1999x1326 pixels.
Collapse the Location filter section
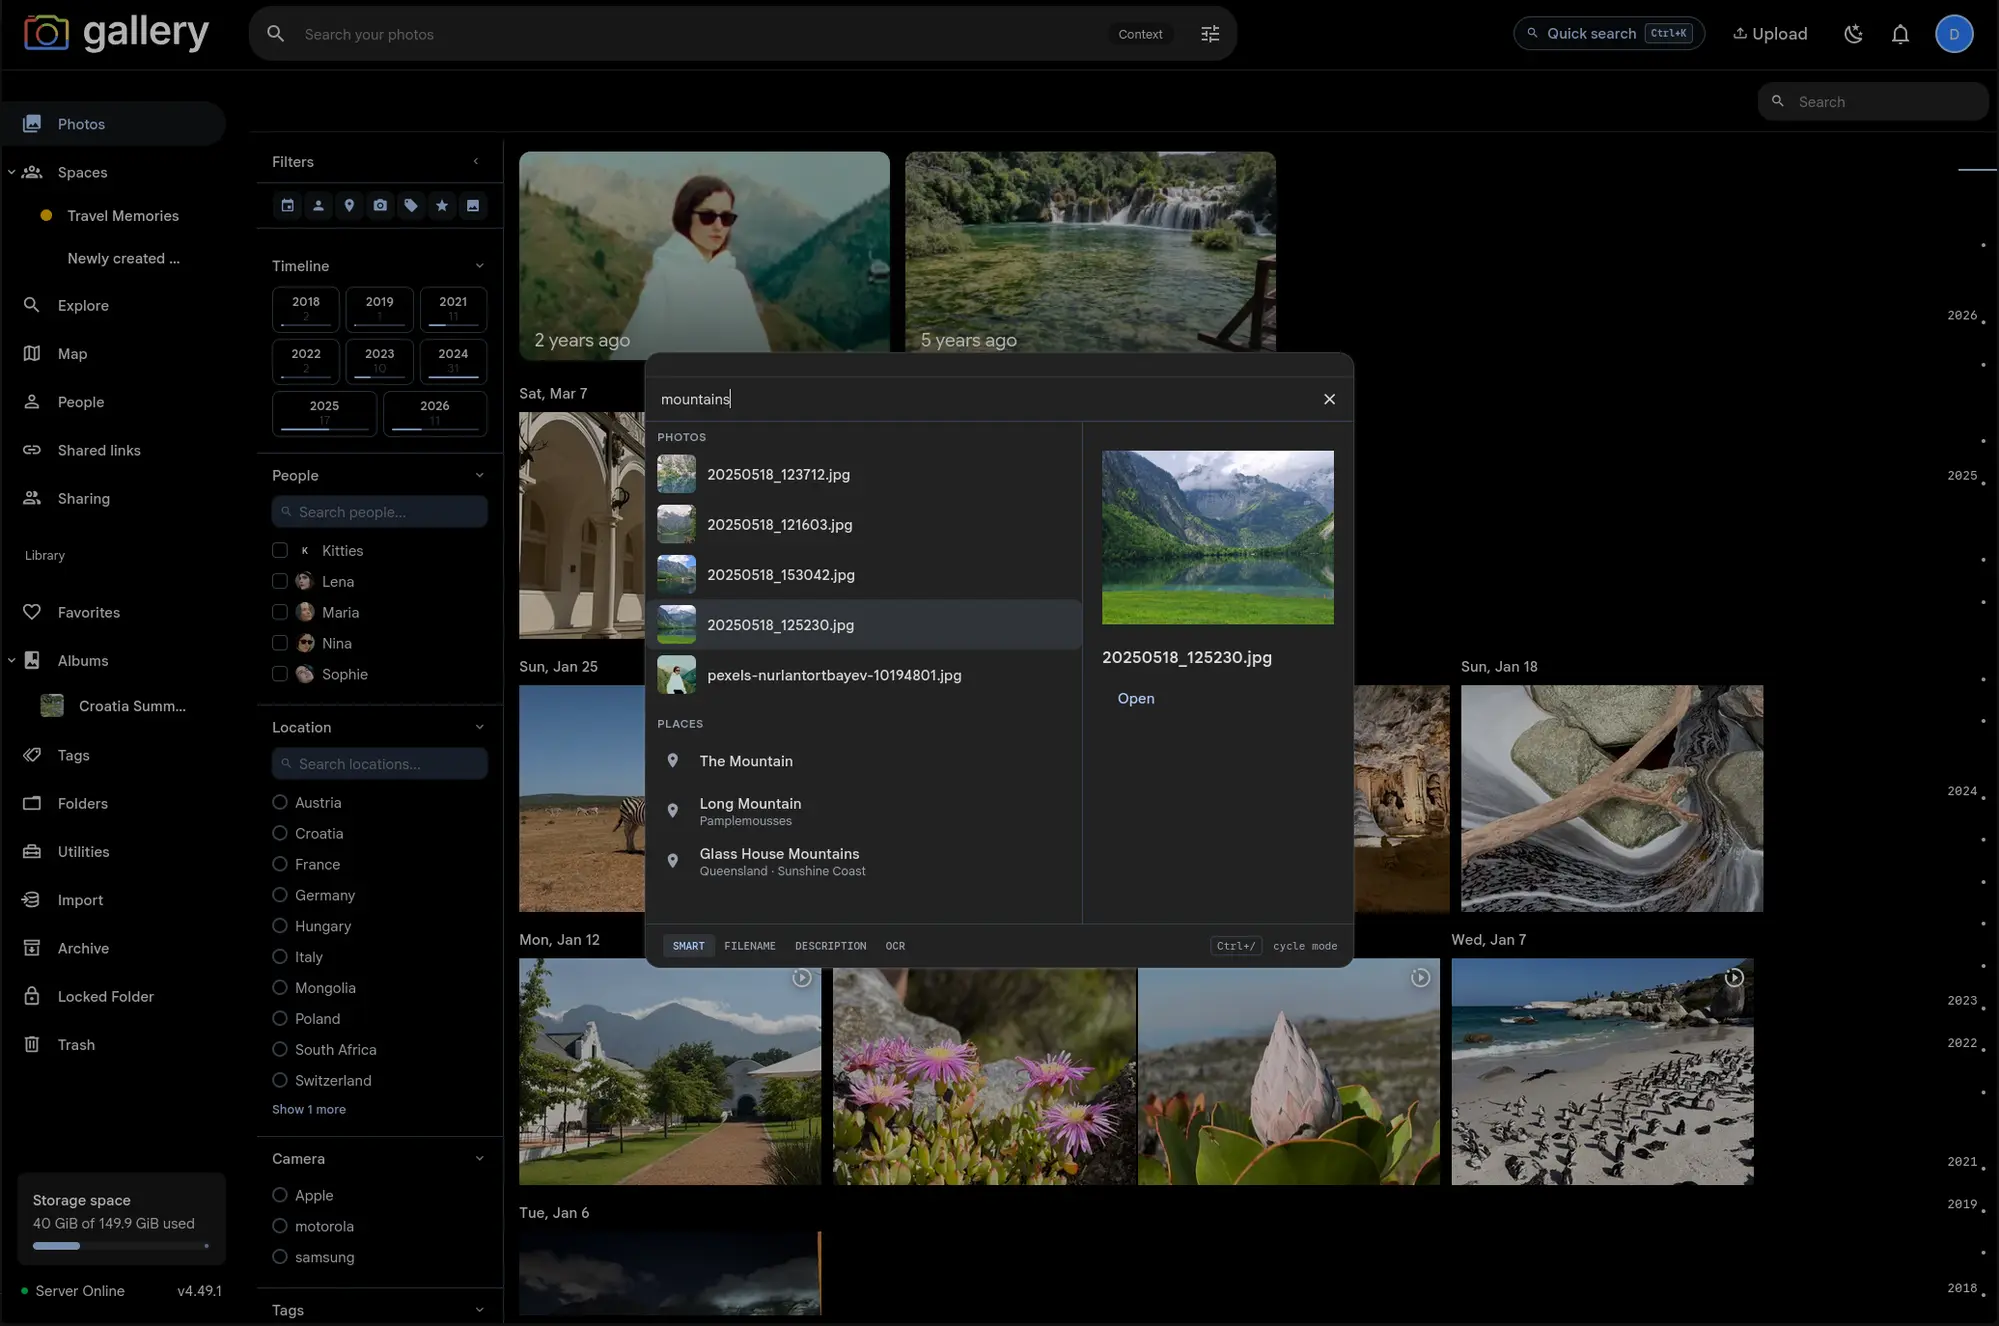481,727
